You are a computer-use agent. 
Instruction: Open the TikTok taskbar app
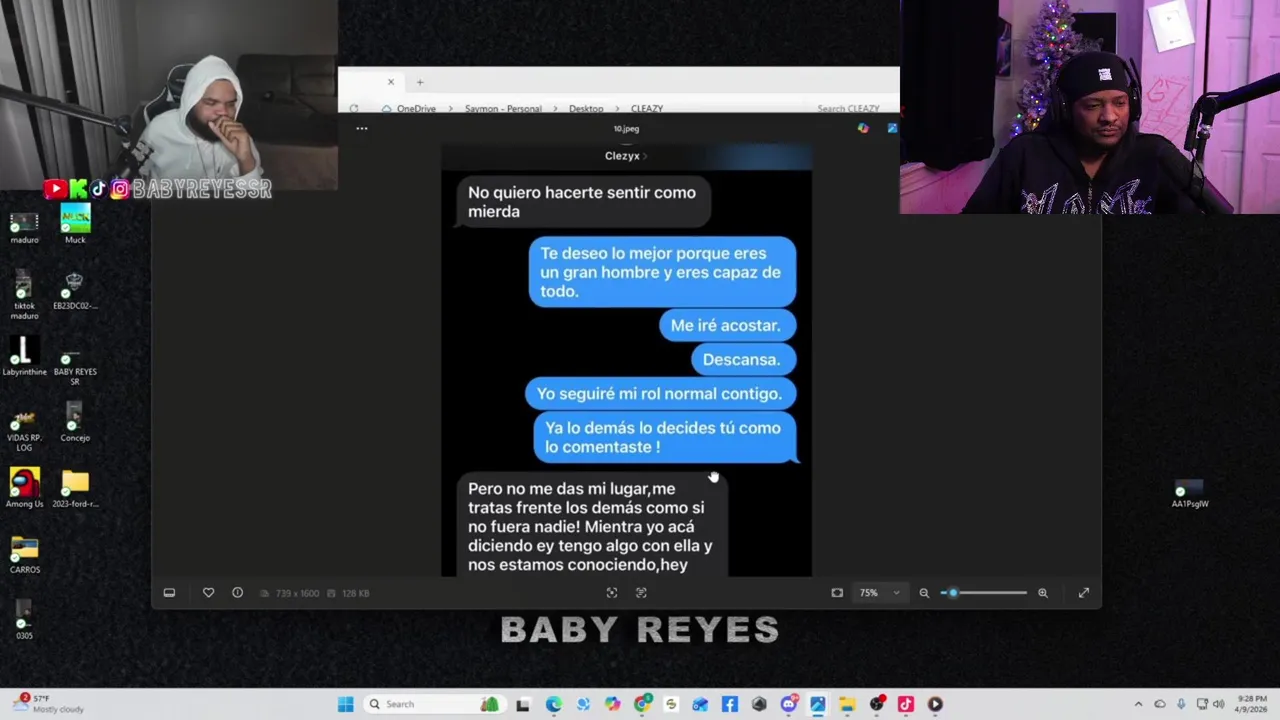pyautogui.click(x=906, y=704)
